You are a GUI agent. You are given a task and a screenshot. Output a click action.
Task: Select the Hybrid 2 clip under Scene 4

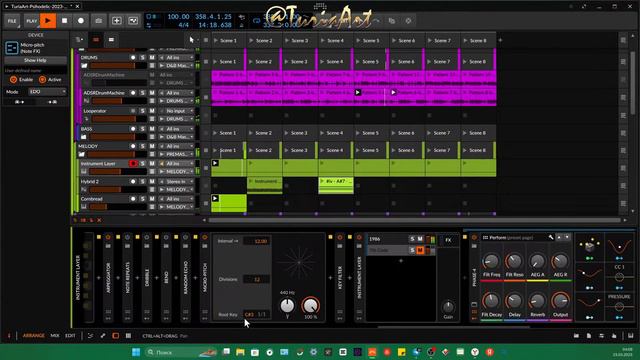point(336,185)
